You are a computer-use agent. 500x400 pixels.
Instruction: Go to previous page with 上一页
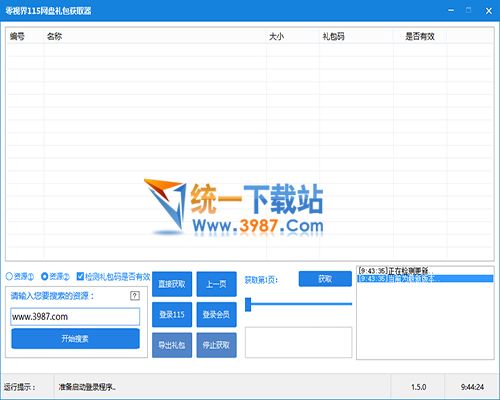click(217, 284)
